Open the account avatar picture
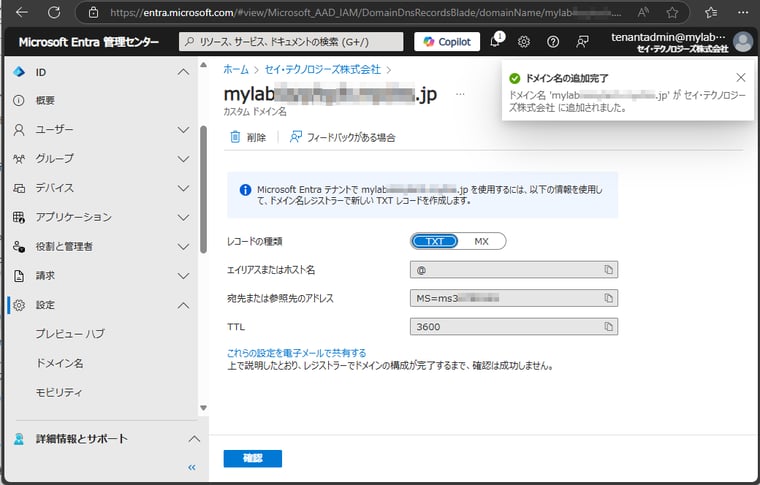Screen dimensions: 760x485 (743, 42)
